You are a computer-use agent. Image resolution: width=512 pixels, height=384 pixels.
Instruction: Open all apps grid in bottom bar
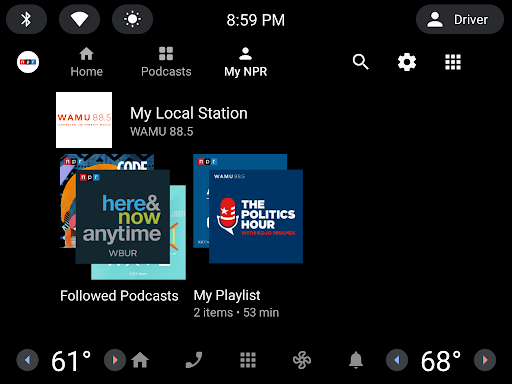tap(248, 360)
